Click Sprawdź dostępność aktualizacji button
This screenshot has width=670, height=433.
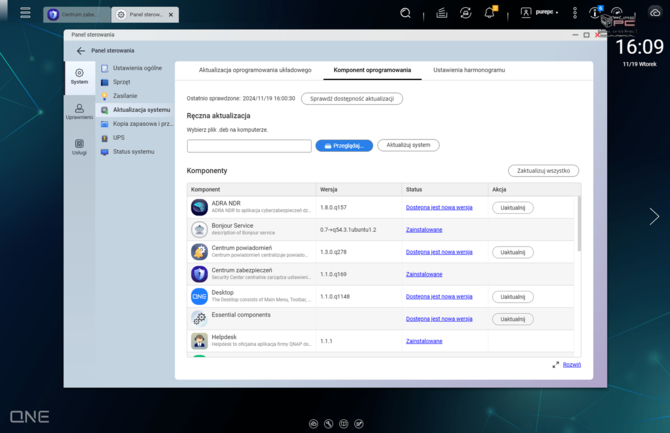(x=352, y=99)
